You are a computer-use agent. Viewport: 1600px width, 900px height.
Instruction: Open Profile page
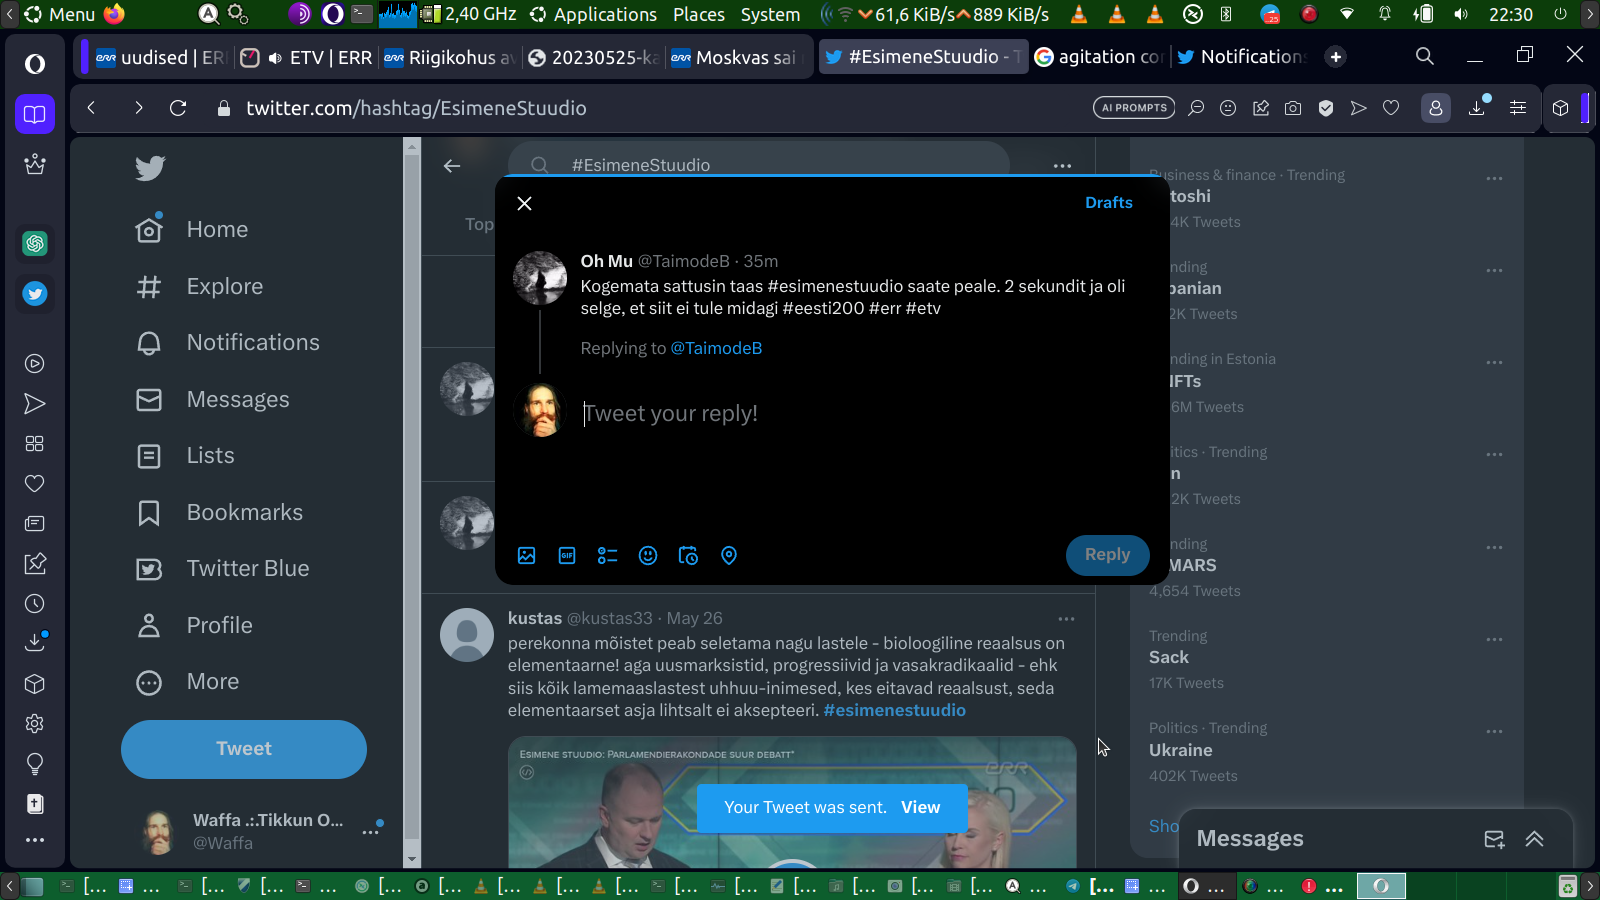point(194,625)
